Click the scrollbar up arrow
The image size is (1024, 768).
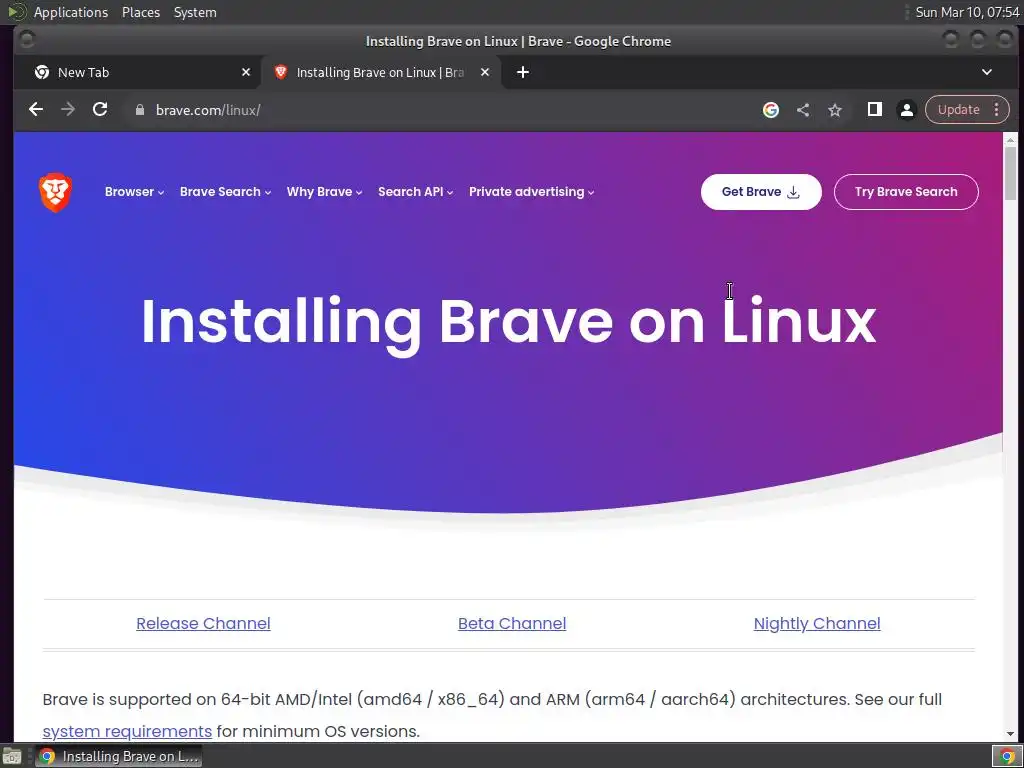[1010, 140]
